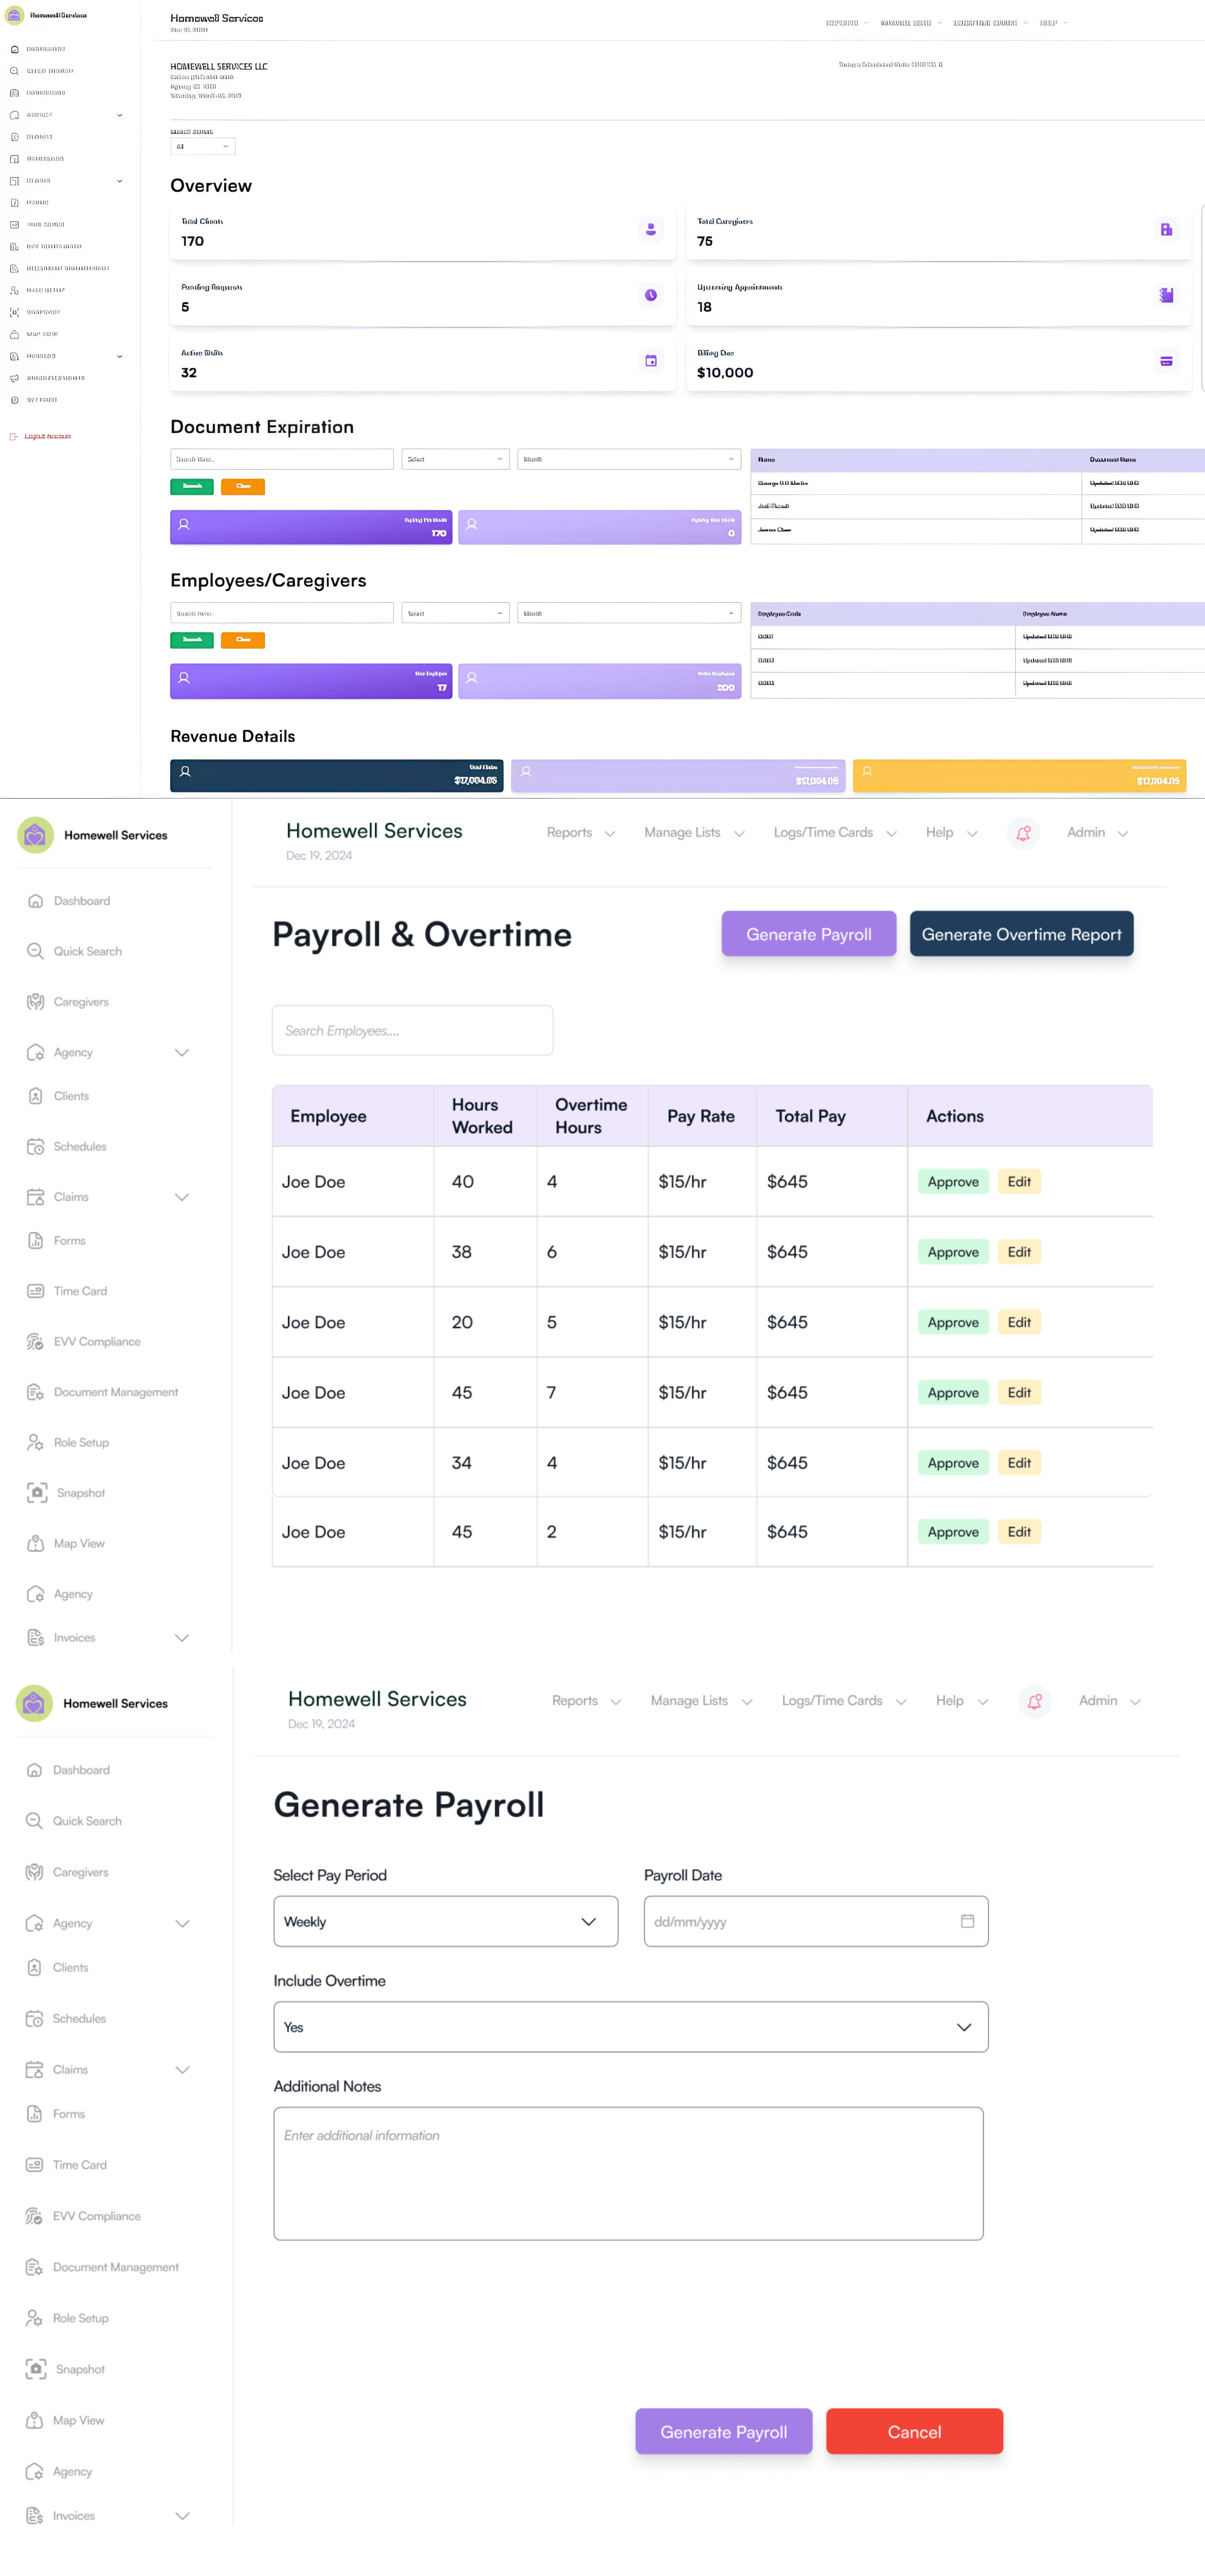The width and height of the screenshot is (1205, 2576).
Task: Open EVV Compliance in the Generate Payroll sidebar
Action: pos(83,2216)
